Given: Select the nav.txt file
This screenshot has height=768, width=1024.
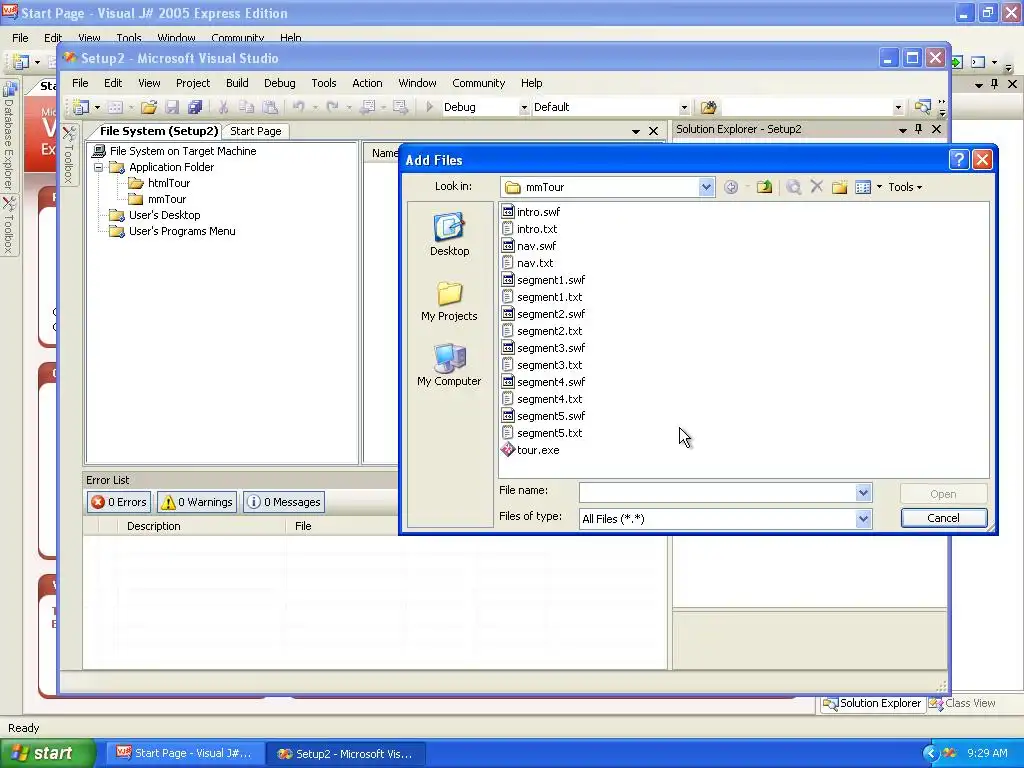Looking at the screenshot, I should [x=528, y=263].
